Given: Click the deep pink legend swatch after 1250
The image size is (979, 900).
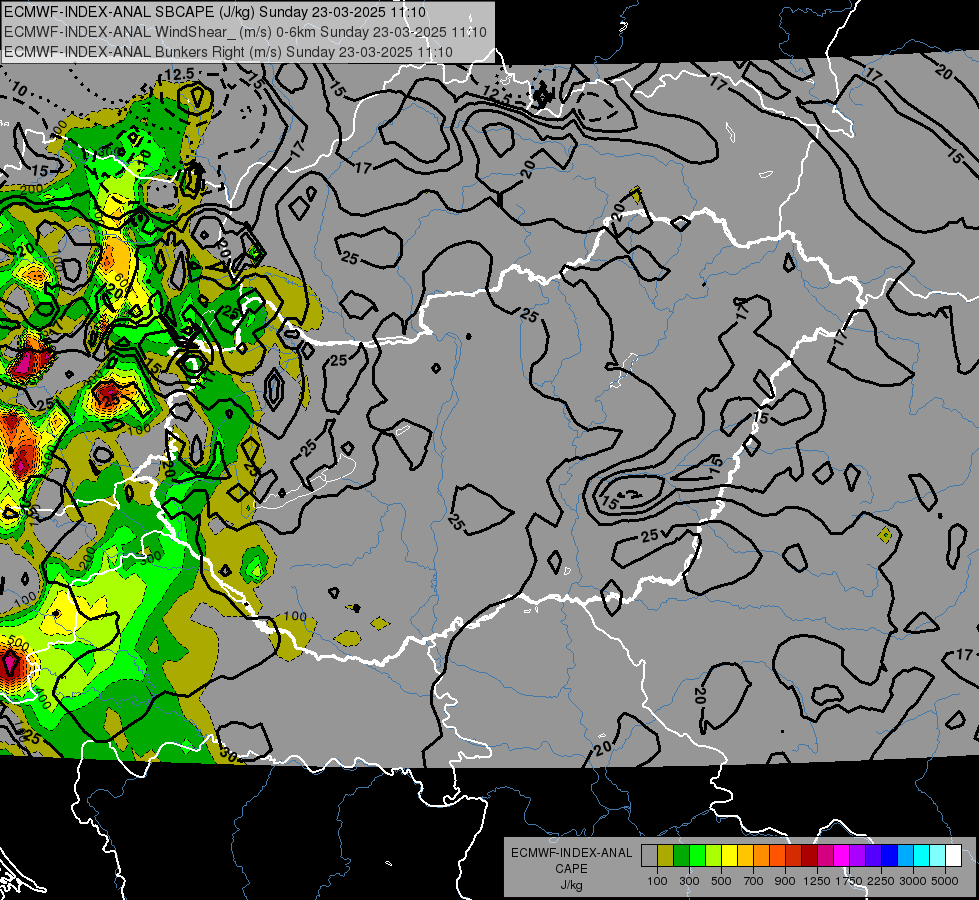Looking at the screenshot, I should tap(825, 855).
